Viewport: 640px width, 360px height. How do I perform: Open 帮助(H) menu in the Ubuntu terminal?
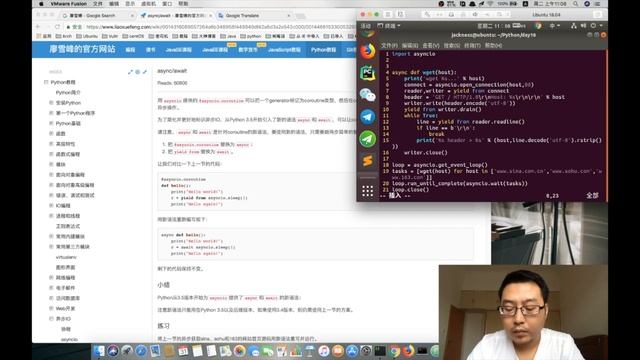pyautogui.click(x=493, y=45)
